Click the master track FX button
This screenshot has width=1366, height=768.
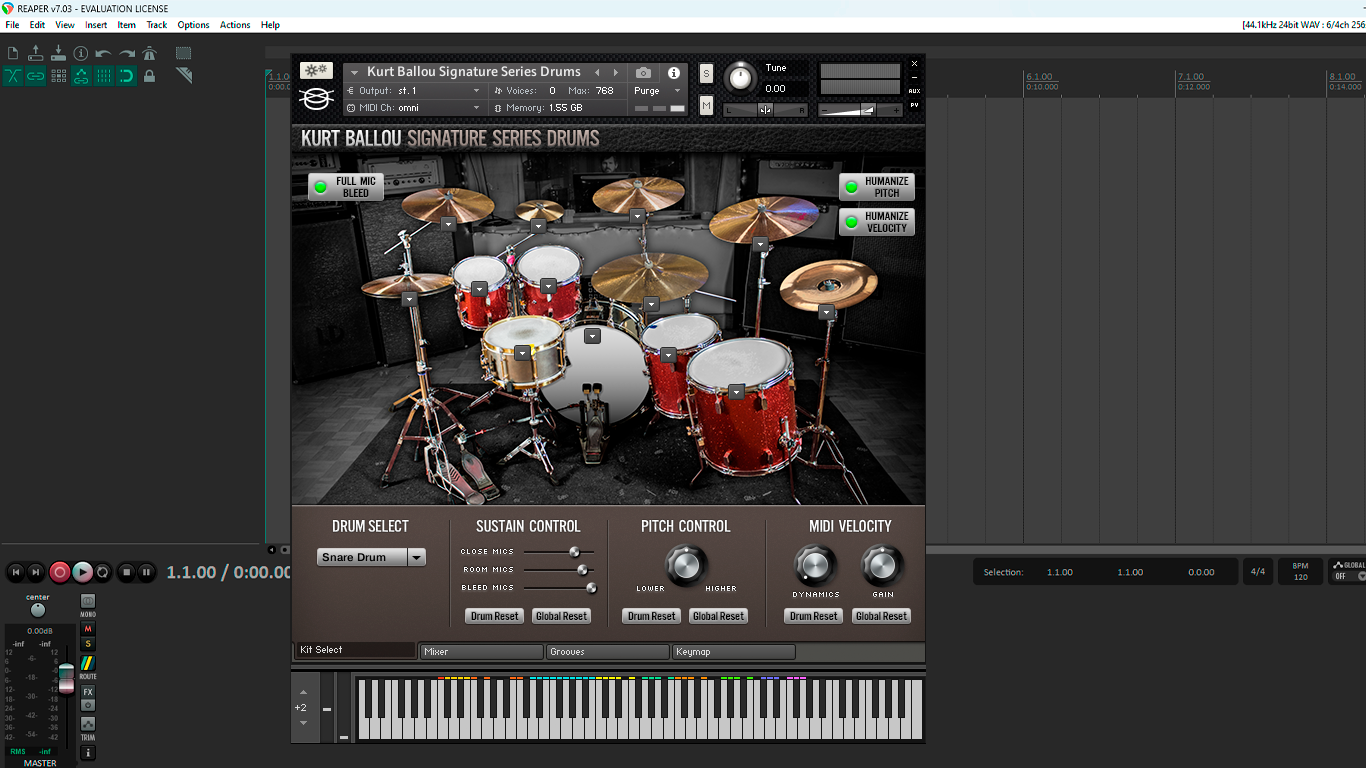click(88, 692)
